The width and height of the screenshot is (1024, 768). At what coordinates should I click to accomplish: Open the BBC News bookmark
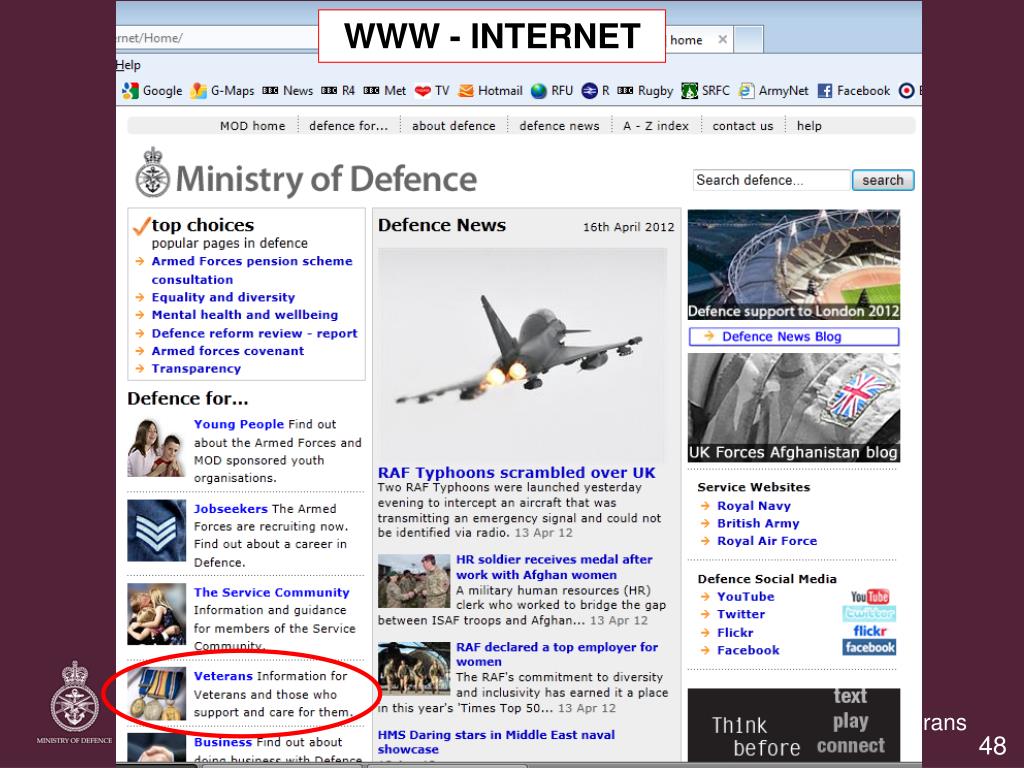pyautogui.click(x=287, y=91)
